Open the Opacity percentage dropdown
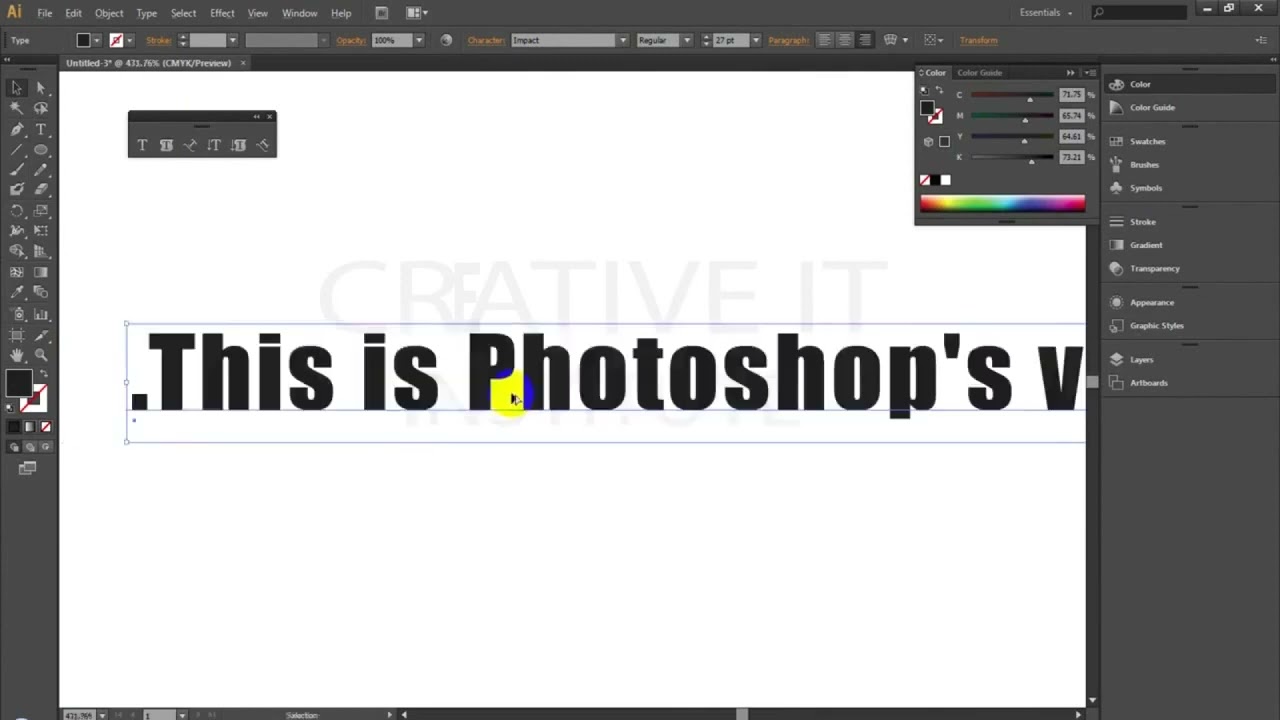Viewport: 1280px width, 720px height. [418, 40]
